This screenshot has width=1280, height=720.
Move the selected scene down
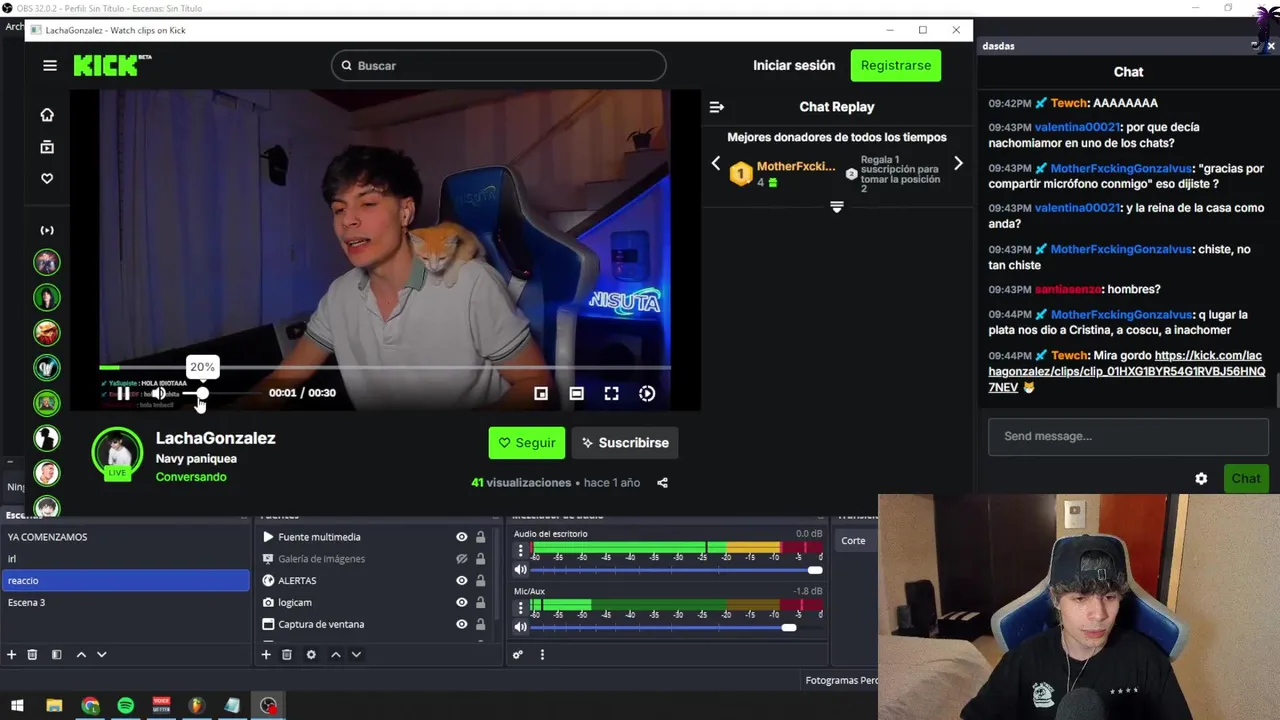[x=101, y=655]
